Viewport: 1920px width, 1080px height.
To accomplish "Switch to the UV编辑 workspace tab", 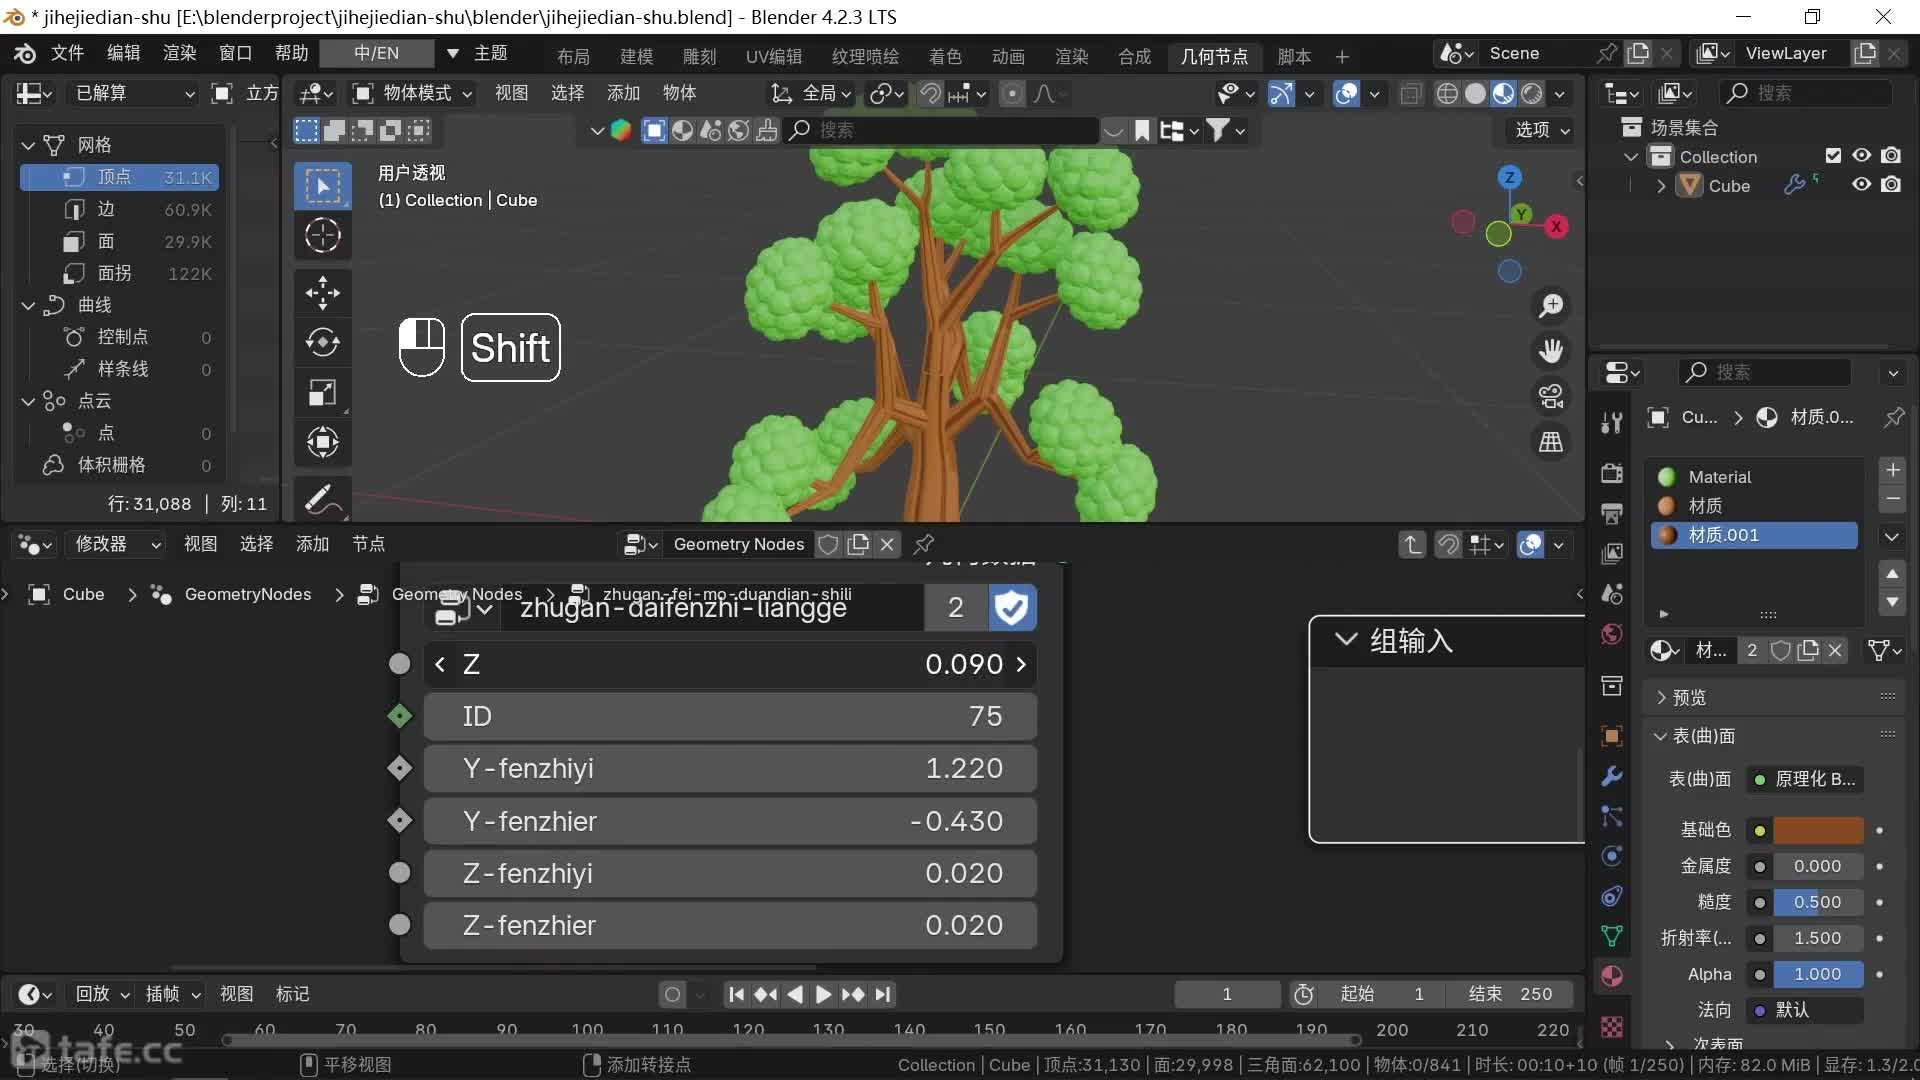I will pos(773,56).
